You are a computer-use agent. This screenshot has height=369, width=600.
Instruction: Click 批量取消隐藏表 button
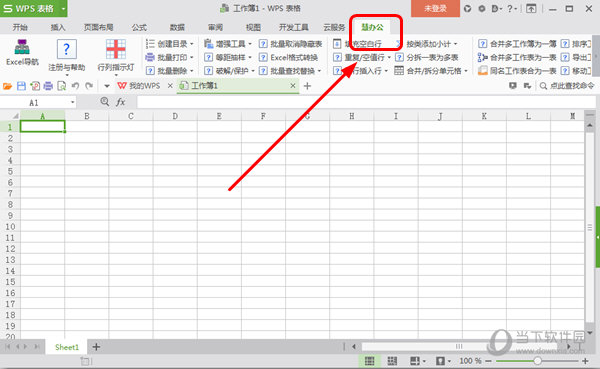tap(291, 44)
